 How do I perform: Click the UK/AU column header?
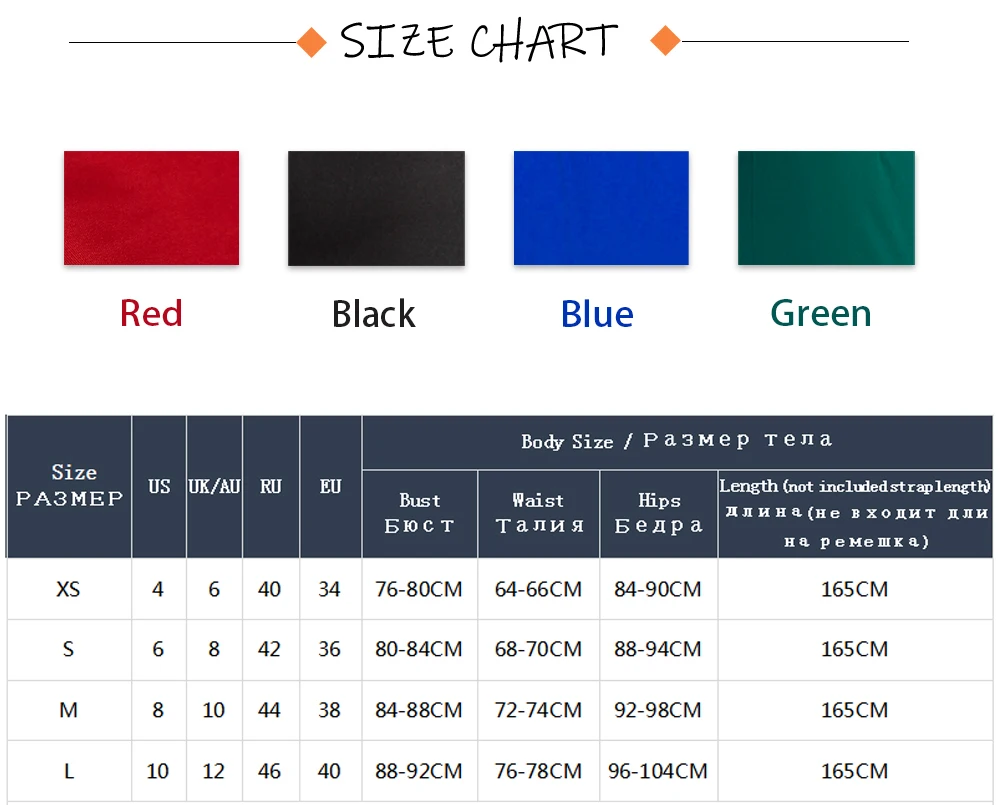(214, 487)
